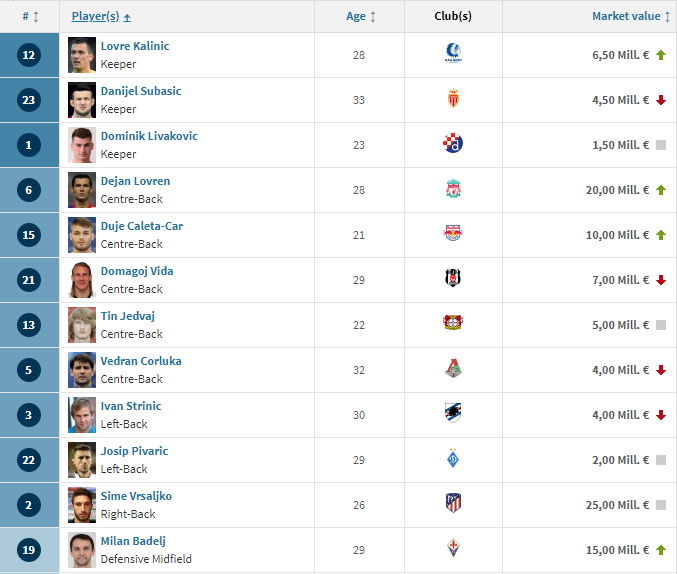
Task: Click Sime Vrsaljko portrait thumbnail
Action: pyautogui.click(x=82, y=505)
